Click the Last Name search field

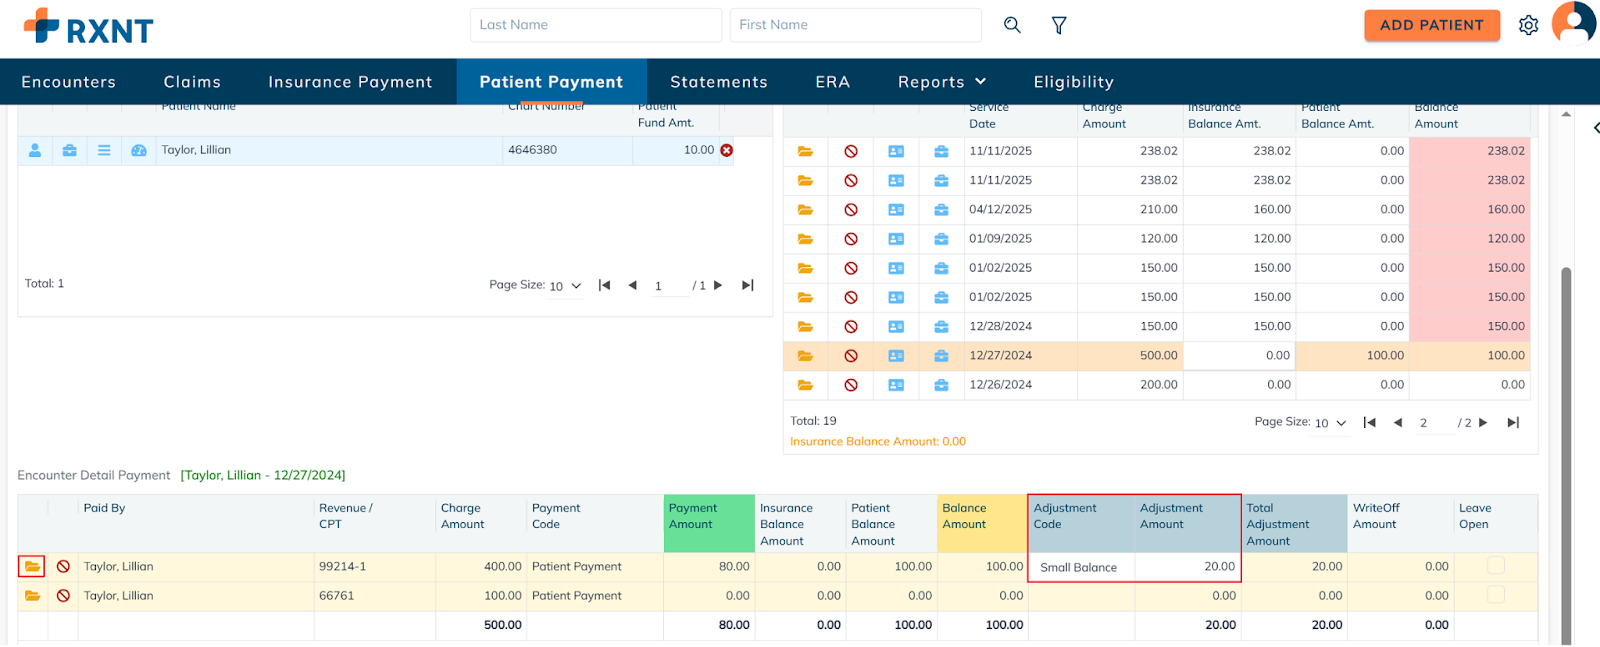(x=595, y=25)
